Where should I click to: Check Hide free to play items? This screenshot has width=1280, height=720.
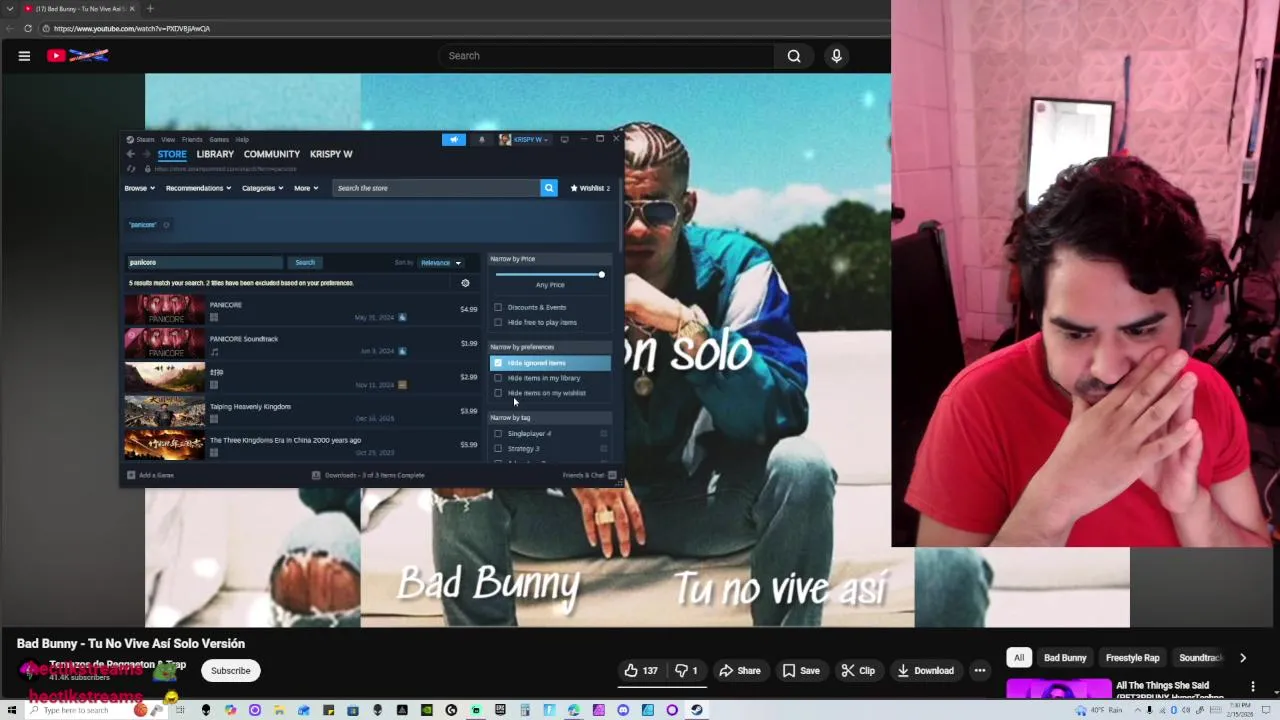pyautogui.click(x=498, y=322)
